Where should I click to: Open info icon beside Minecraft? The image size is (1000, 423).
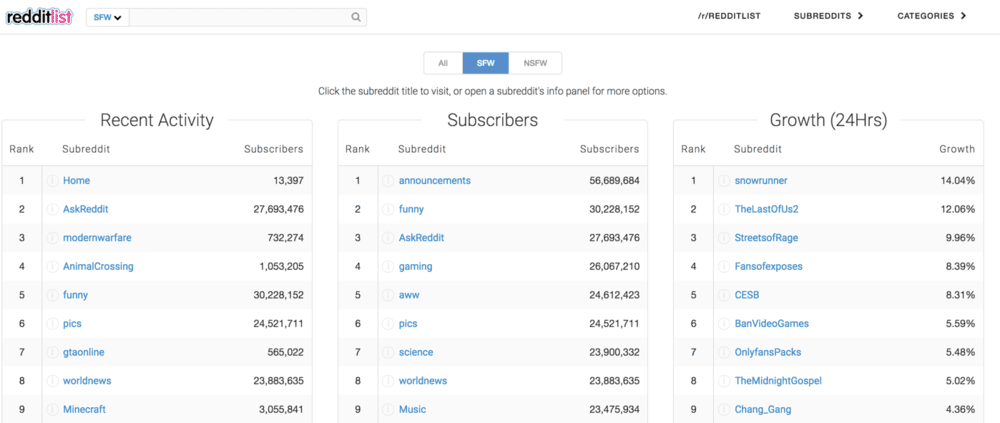(x=53, y=409)
